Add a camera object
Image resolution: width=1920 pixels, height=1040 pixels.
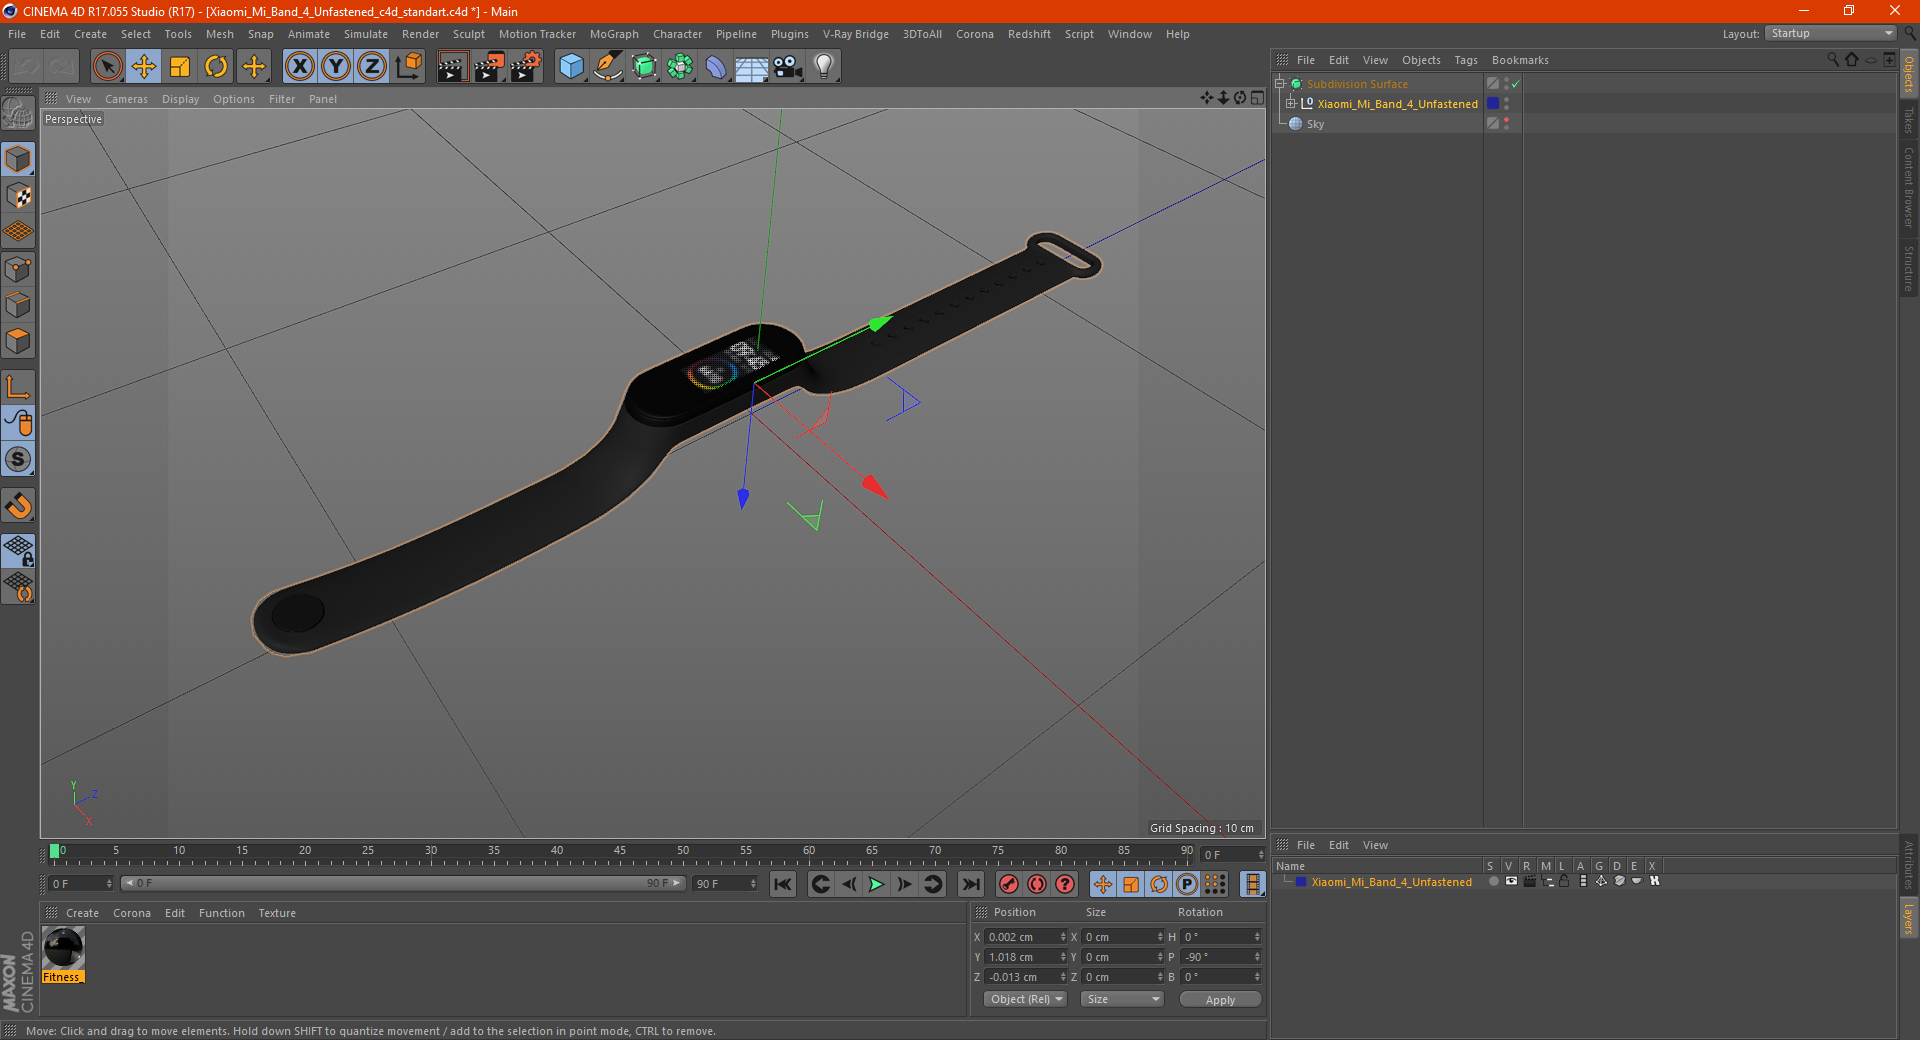(788, 67)
